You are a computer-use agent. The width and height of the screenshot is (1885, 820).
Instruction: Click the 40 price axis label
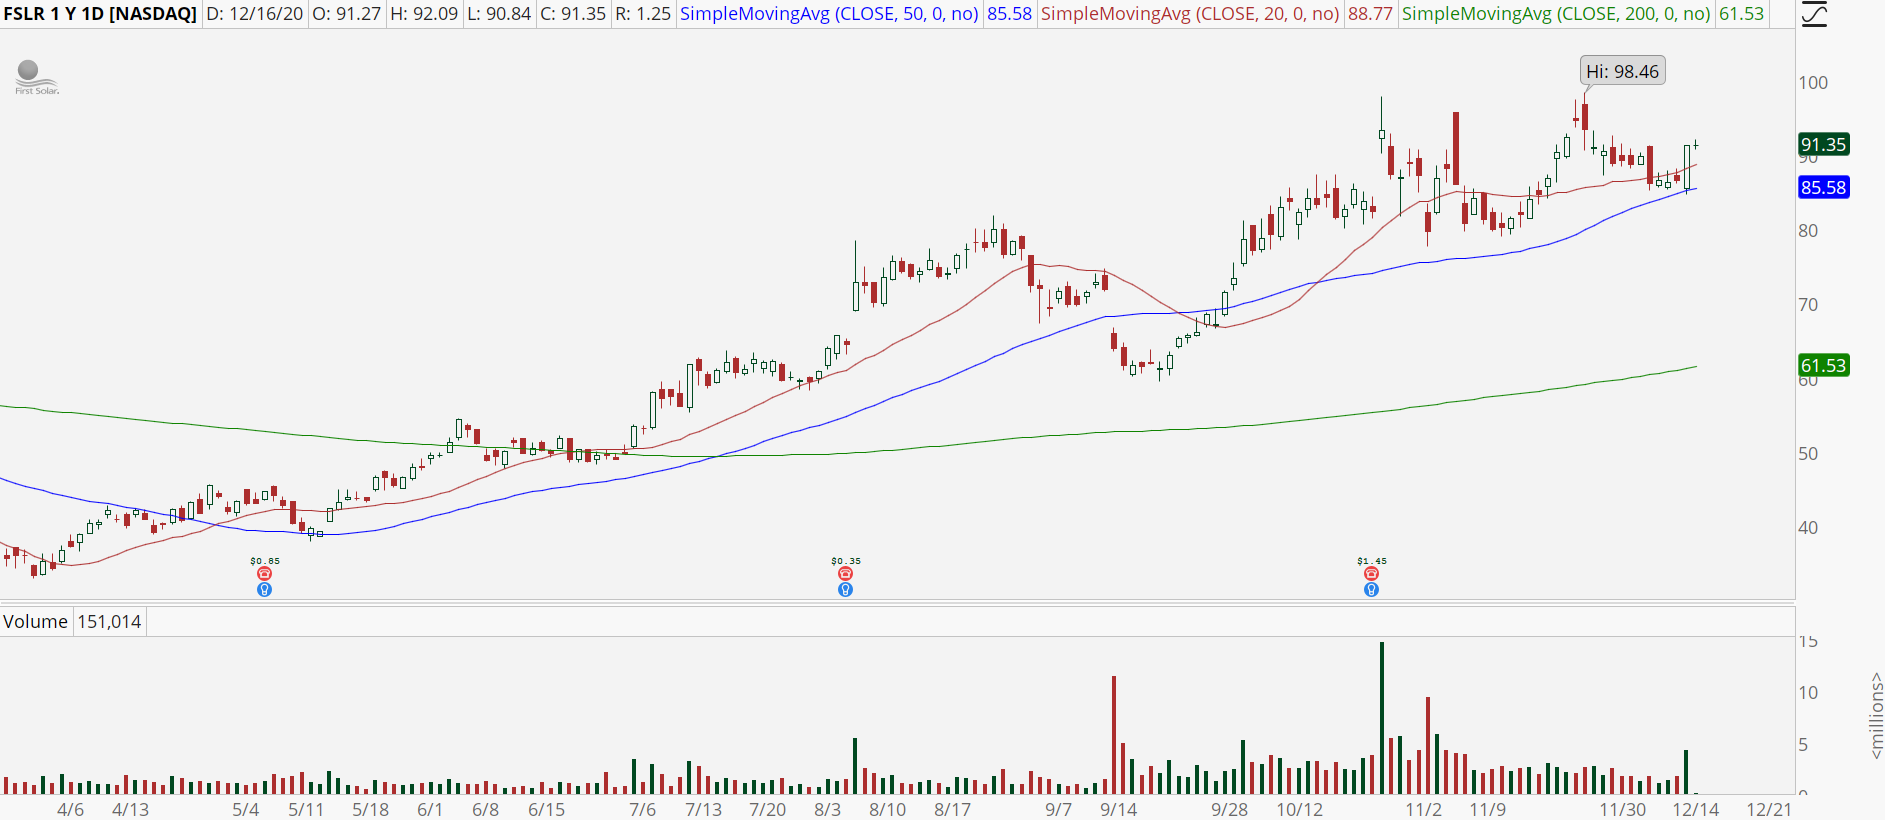pyautogui.click(x=1808, y=527)
